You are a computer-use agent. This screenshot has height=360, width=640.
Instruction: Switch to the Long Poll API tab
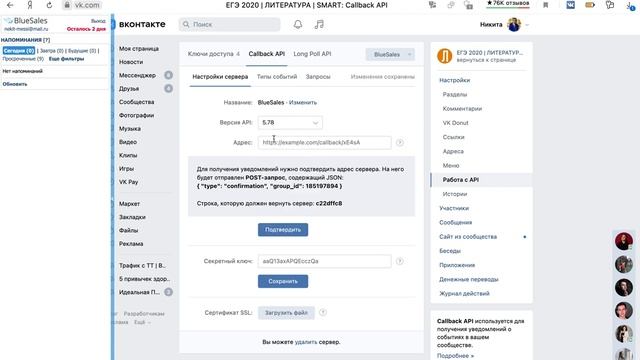click(x=312, y=54)
